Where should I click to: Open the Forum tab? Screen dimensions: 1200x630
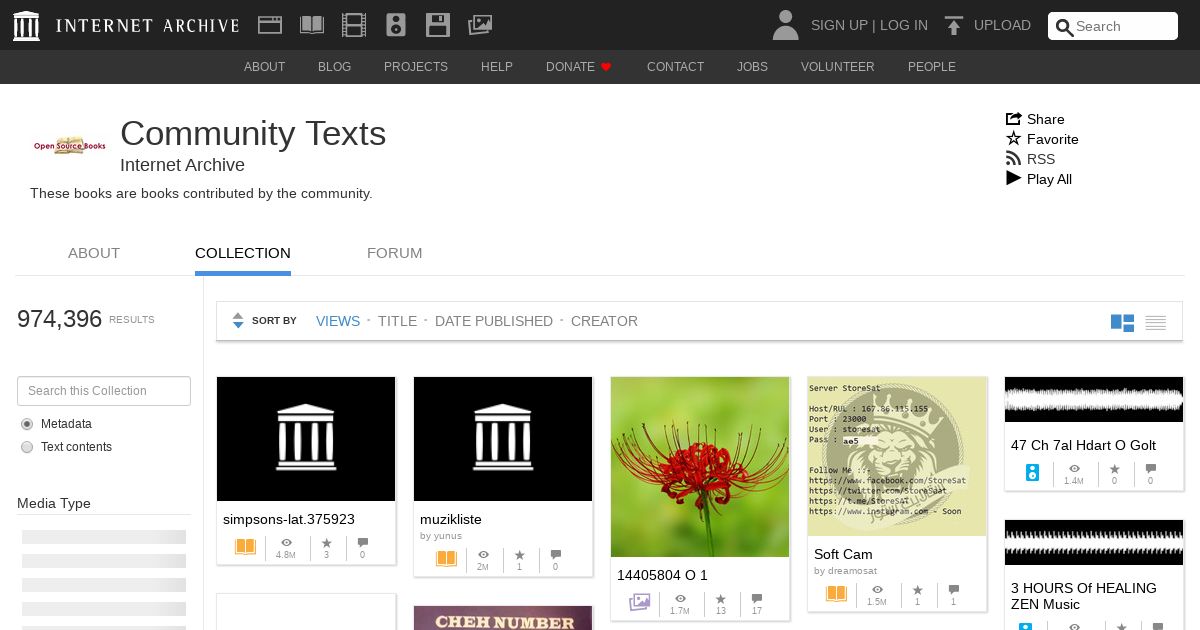coord(395,253)
